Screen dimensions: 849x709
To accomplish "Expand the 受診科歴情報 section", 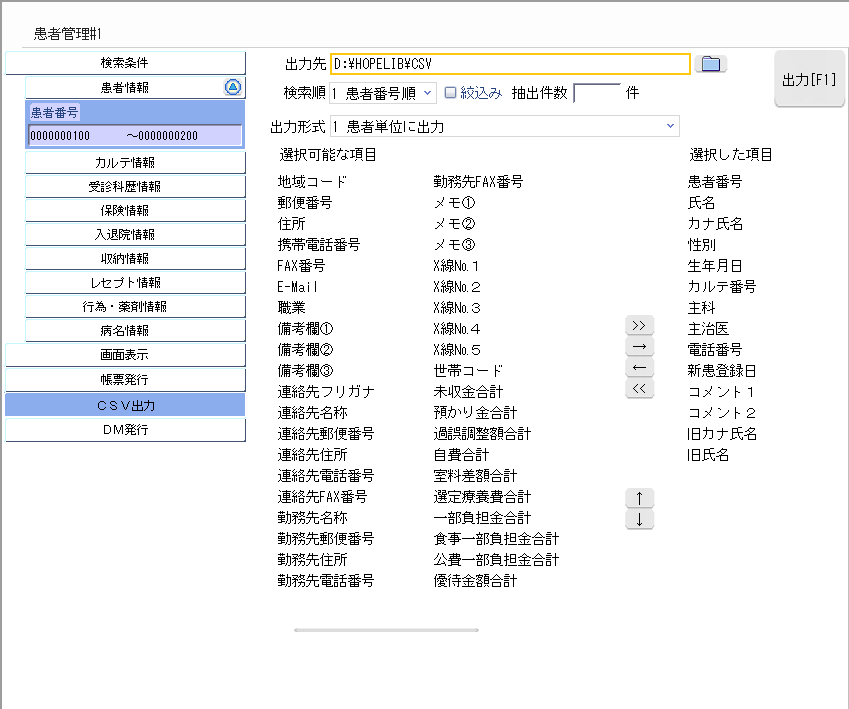I will [135, 186].
